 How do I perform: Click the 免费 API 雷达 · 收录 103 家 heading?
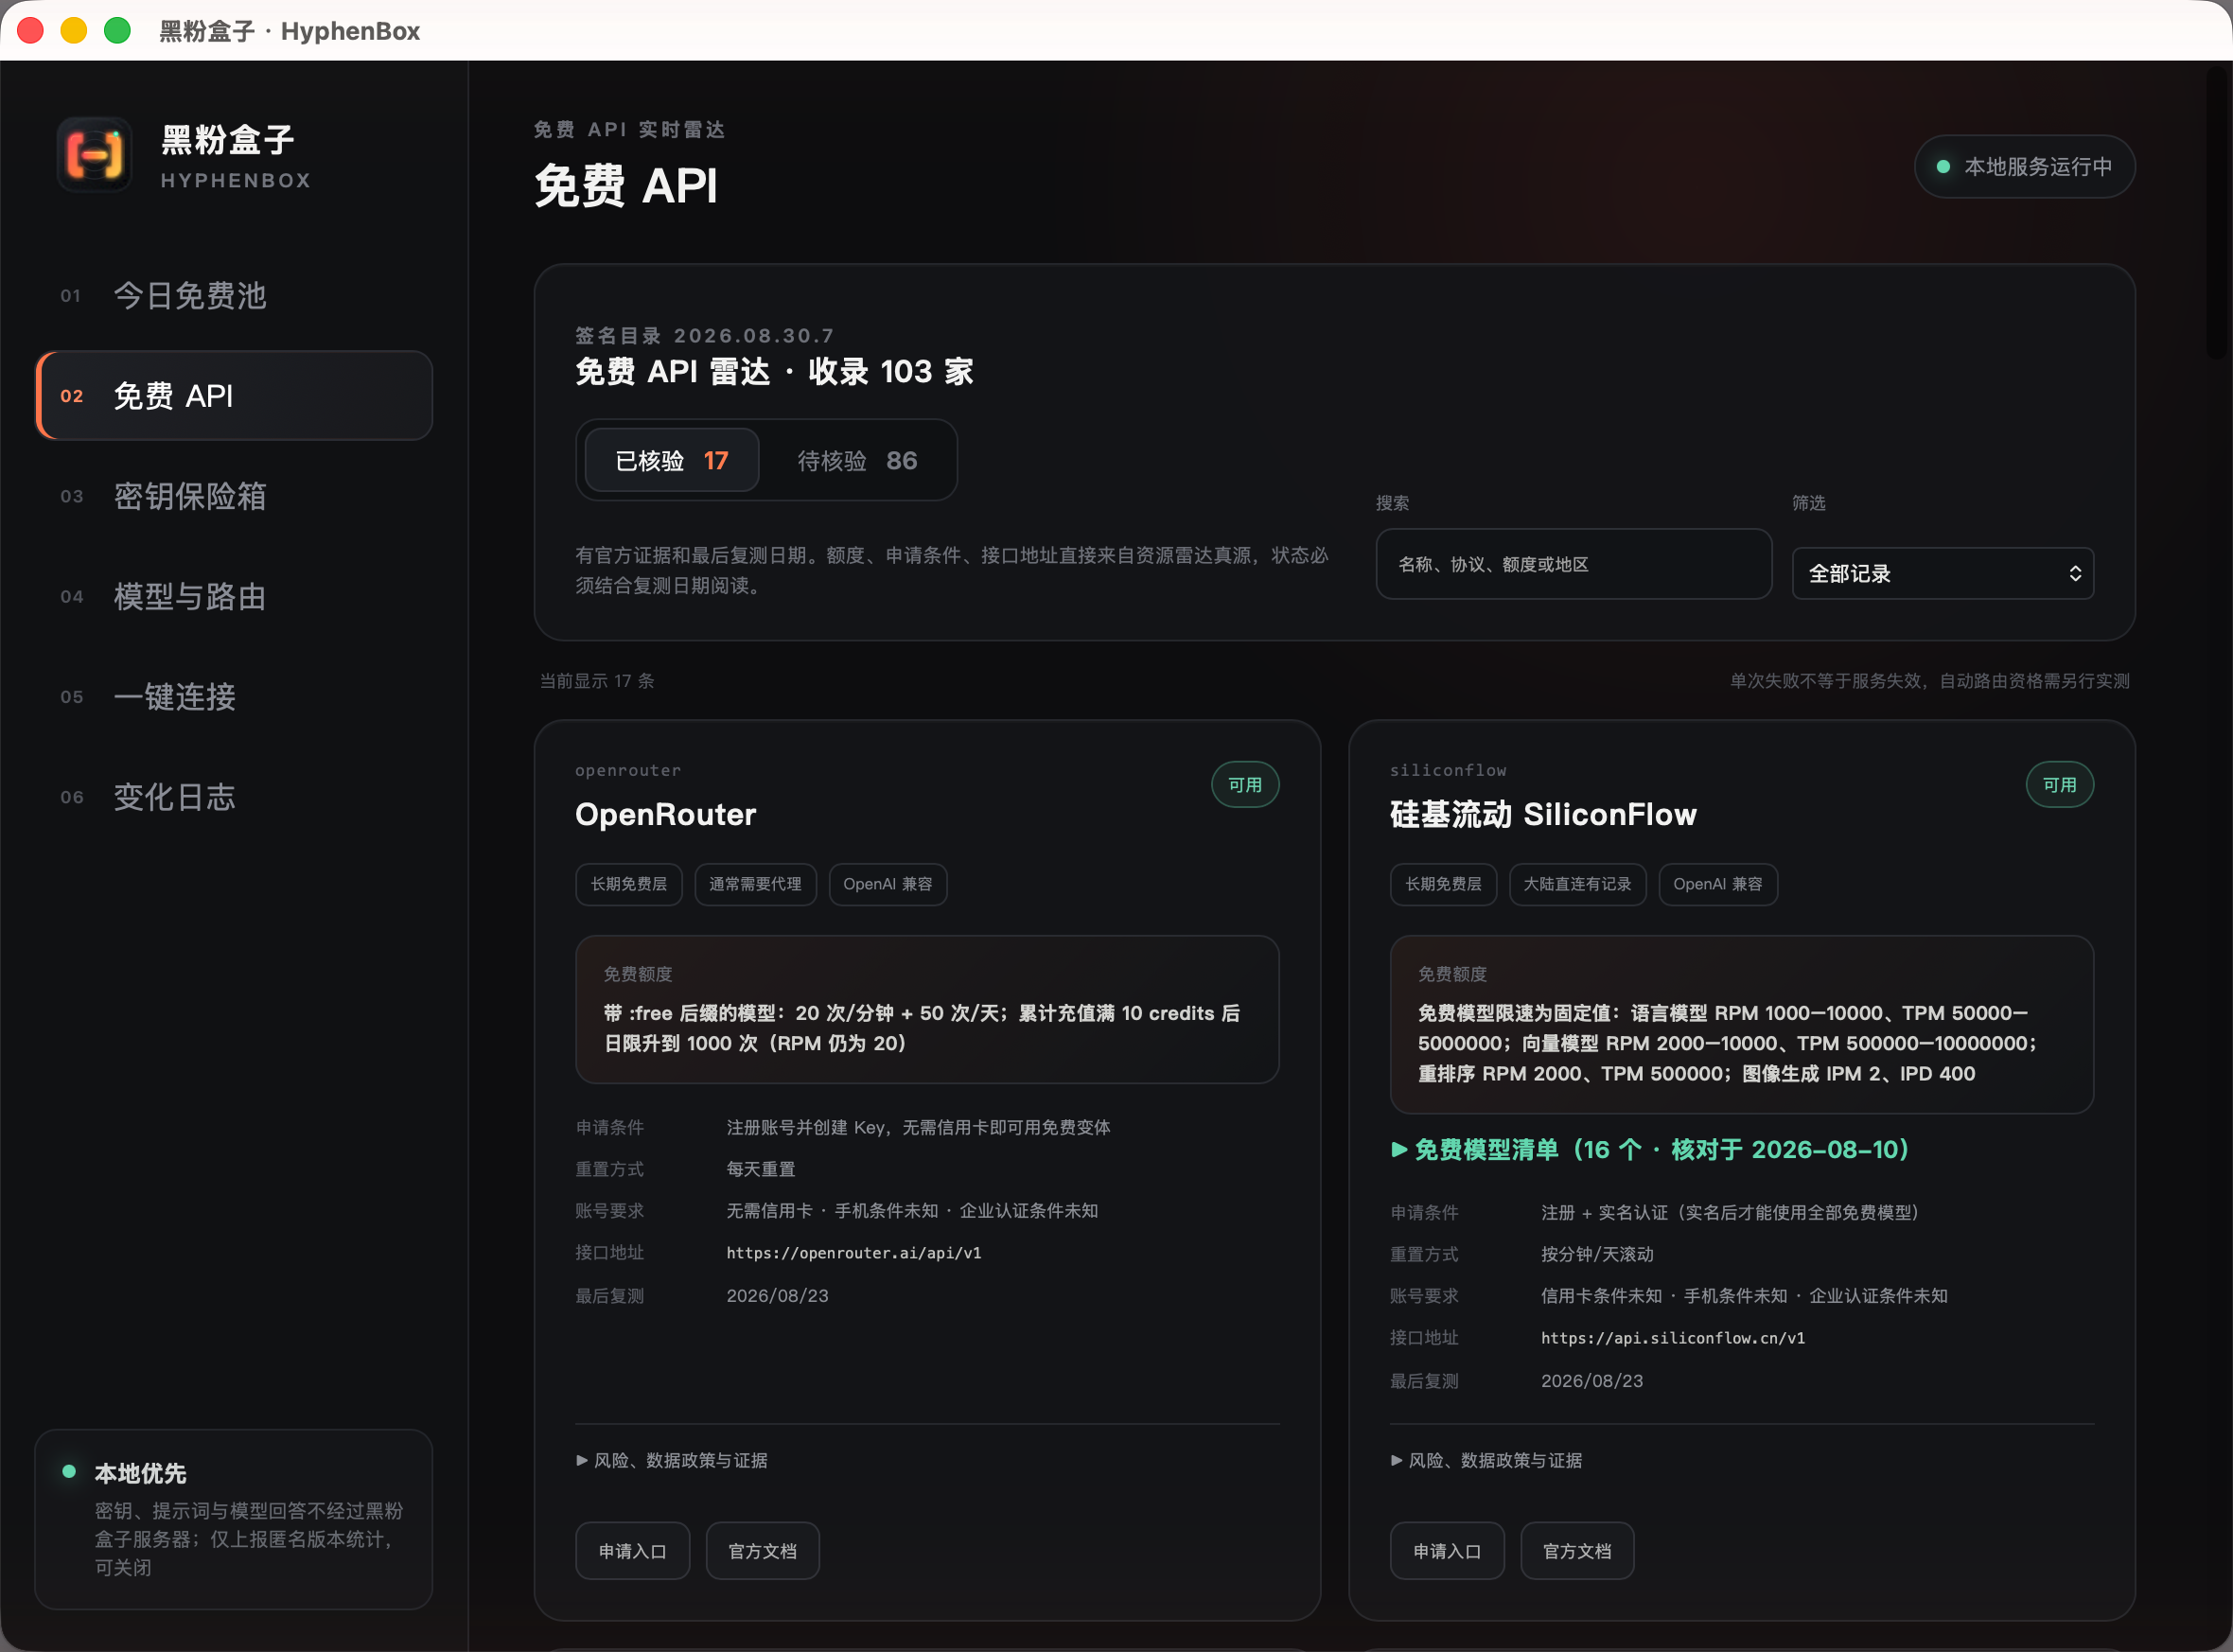[774, 372]
